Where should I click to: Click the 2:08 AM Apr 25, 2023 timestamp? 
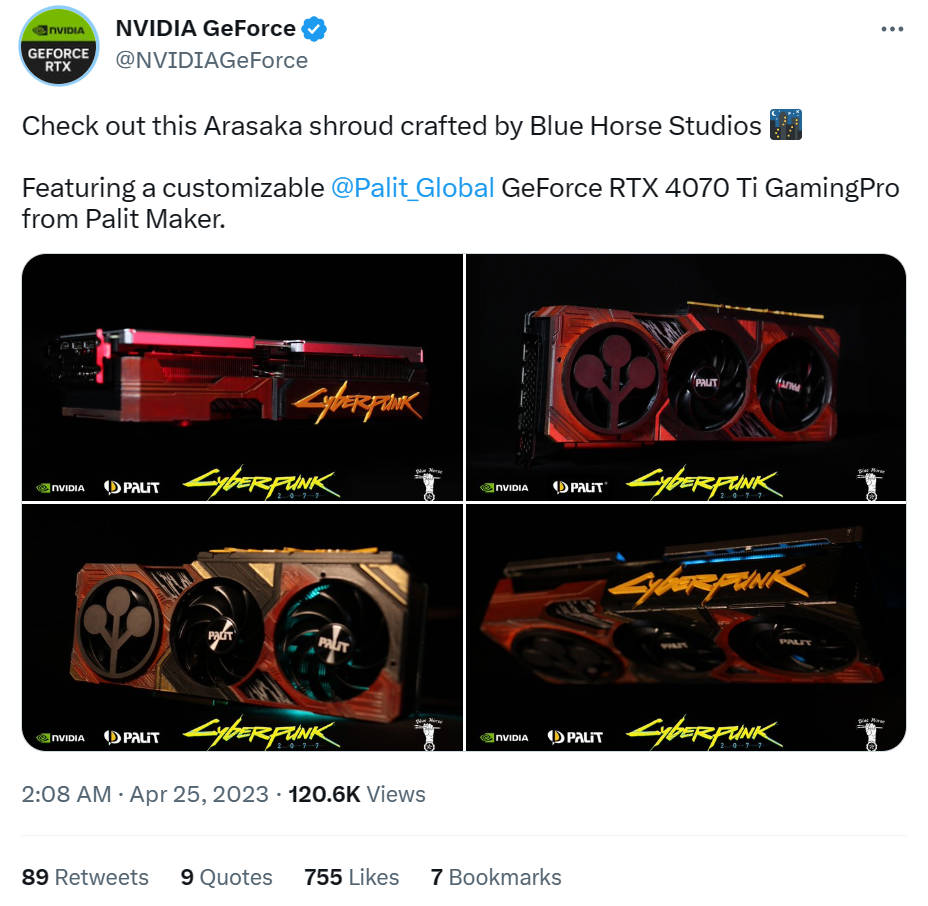(145, 794)
